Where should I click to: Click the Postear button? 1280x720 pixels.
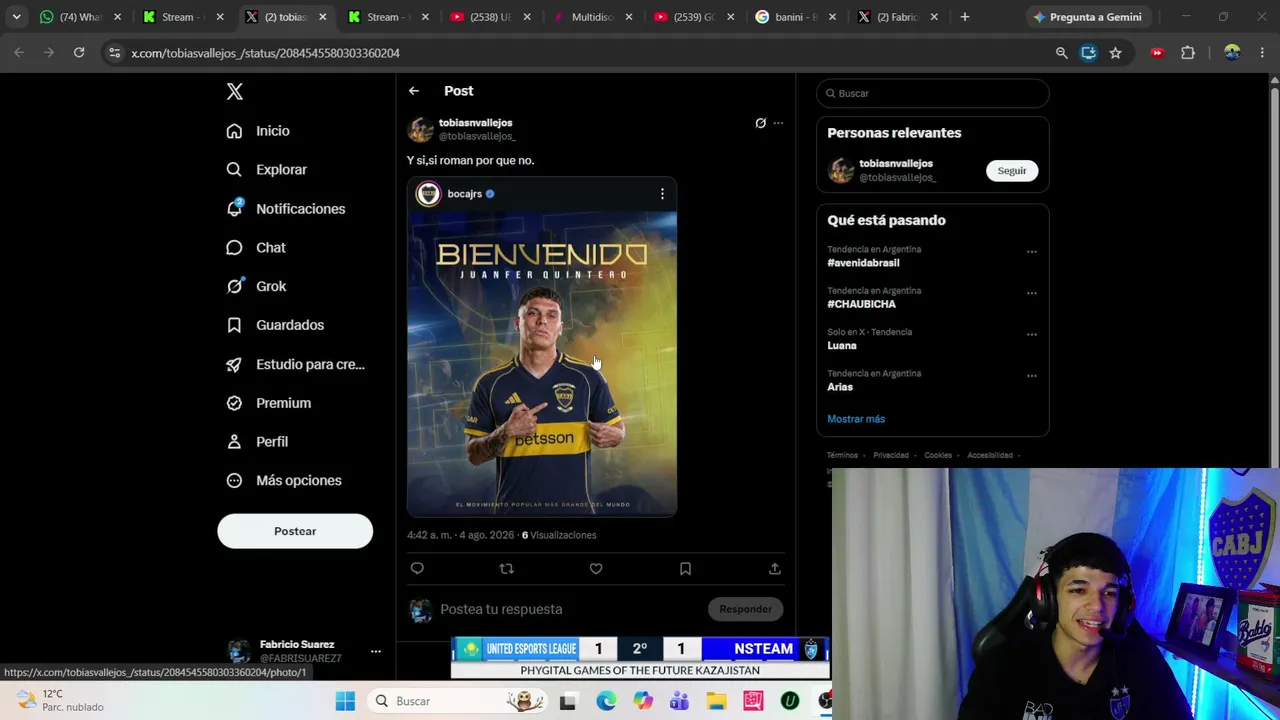pyautogui.click(x=295, y=532)
